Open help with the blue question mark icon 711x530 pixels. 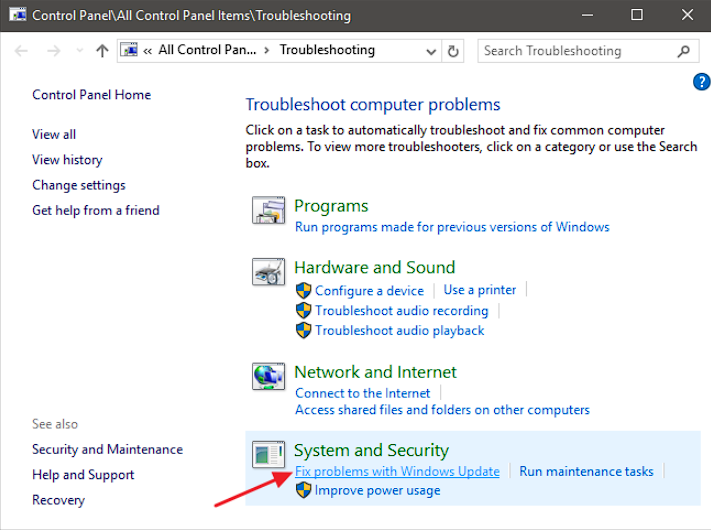[x=701, y=82]
